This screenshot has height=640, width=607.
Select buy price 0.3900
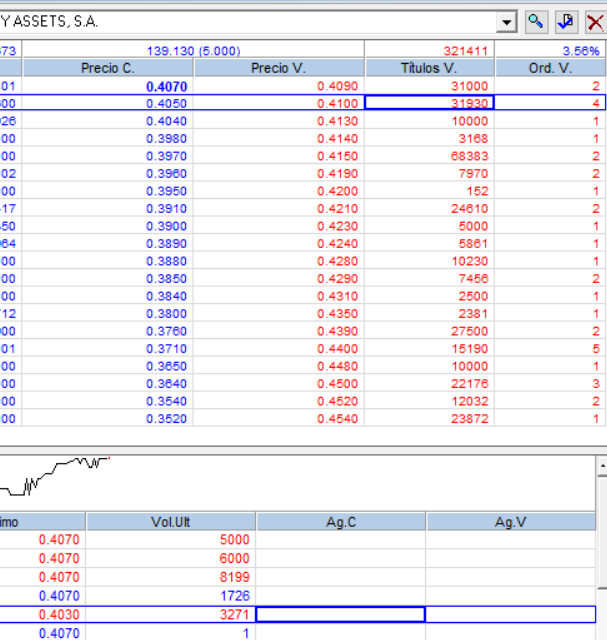[167, 226]
